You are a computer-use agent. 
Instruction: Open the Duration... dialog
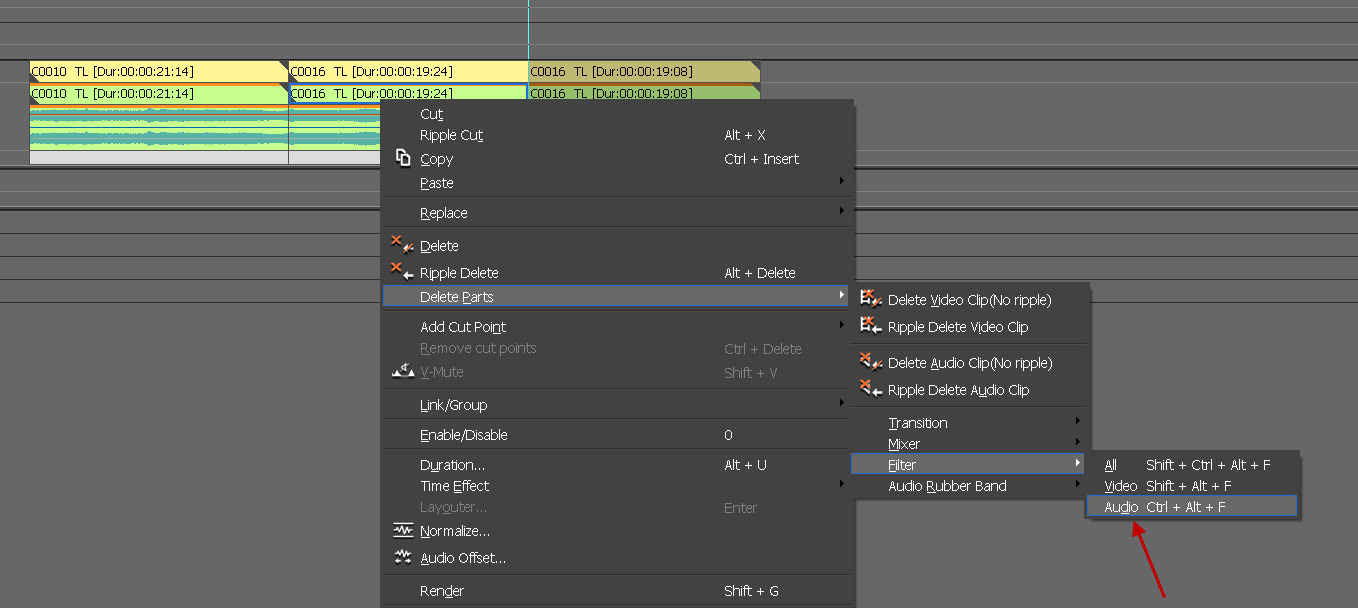click(x=452, y=465)
